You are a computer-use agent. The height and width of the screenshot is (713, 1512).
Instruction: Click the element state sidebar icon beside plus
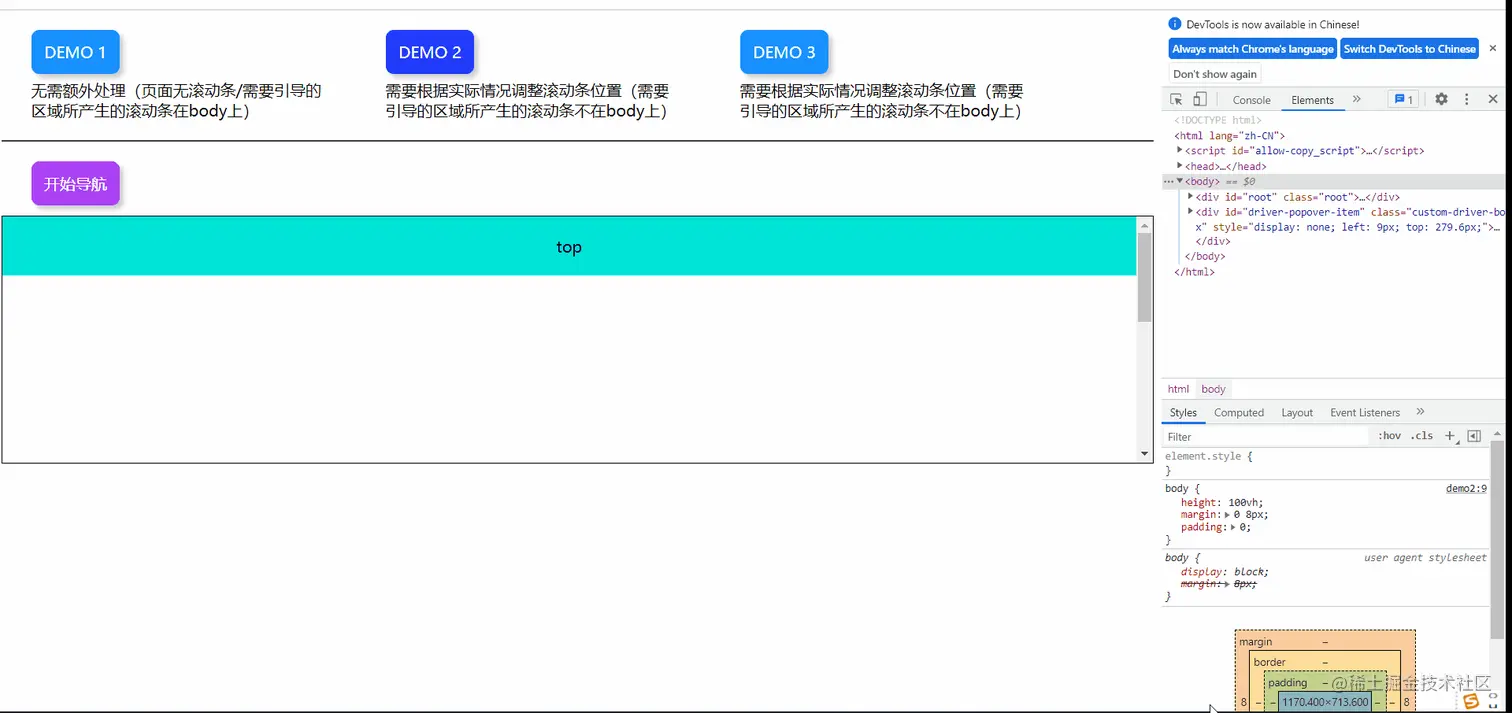[1474, 436]
